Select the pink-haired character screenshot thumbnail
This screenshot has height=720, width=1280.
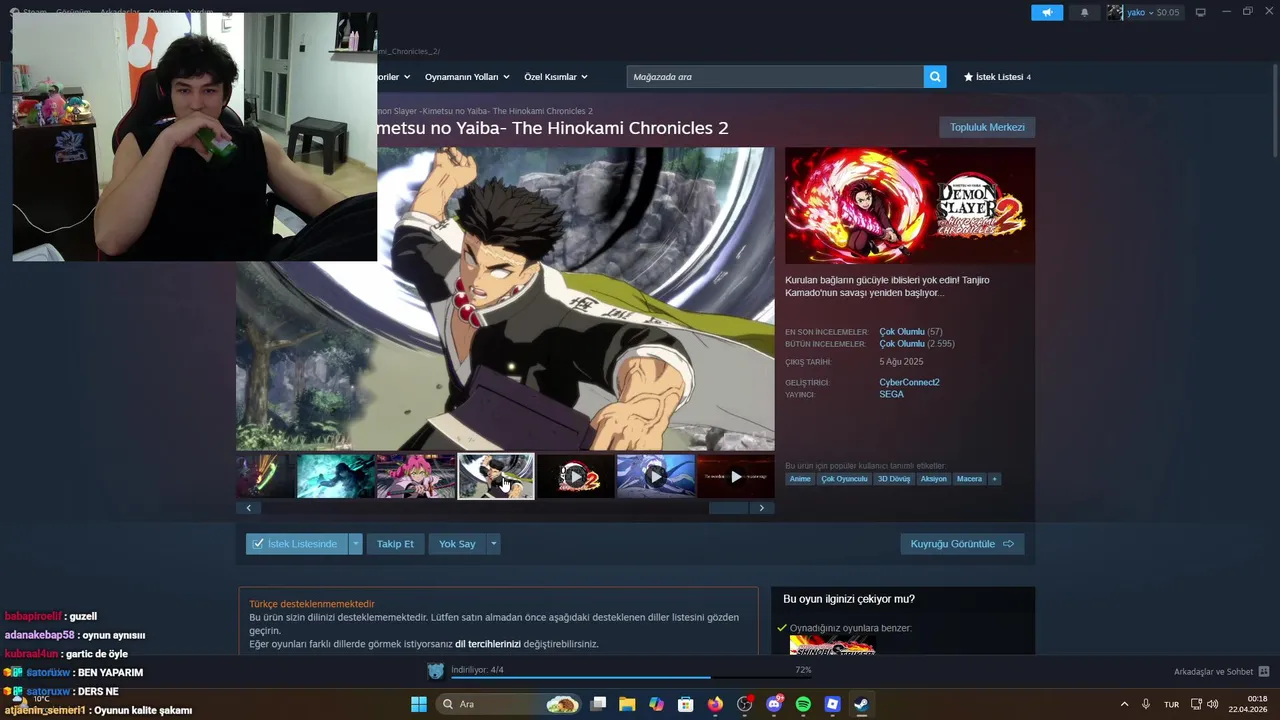click(x=415, y=476)
